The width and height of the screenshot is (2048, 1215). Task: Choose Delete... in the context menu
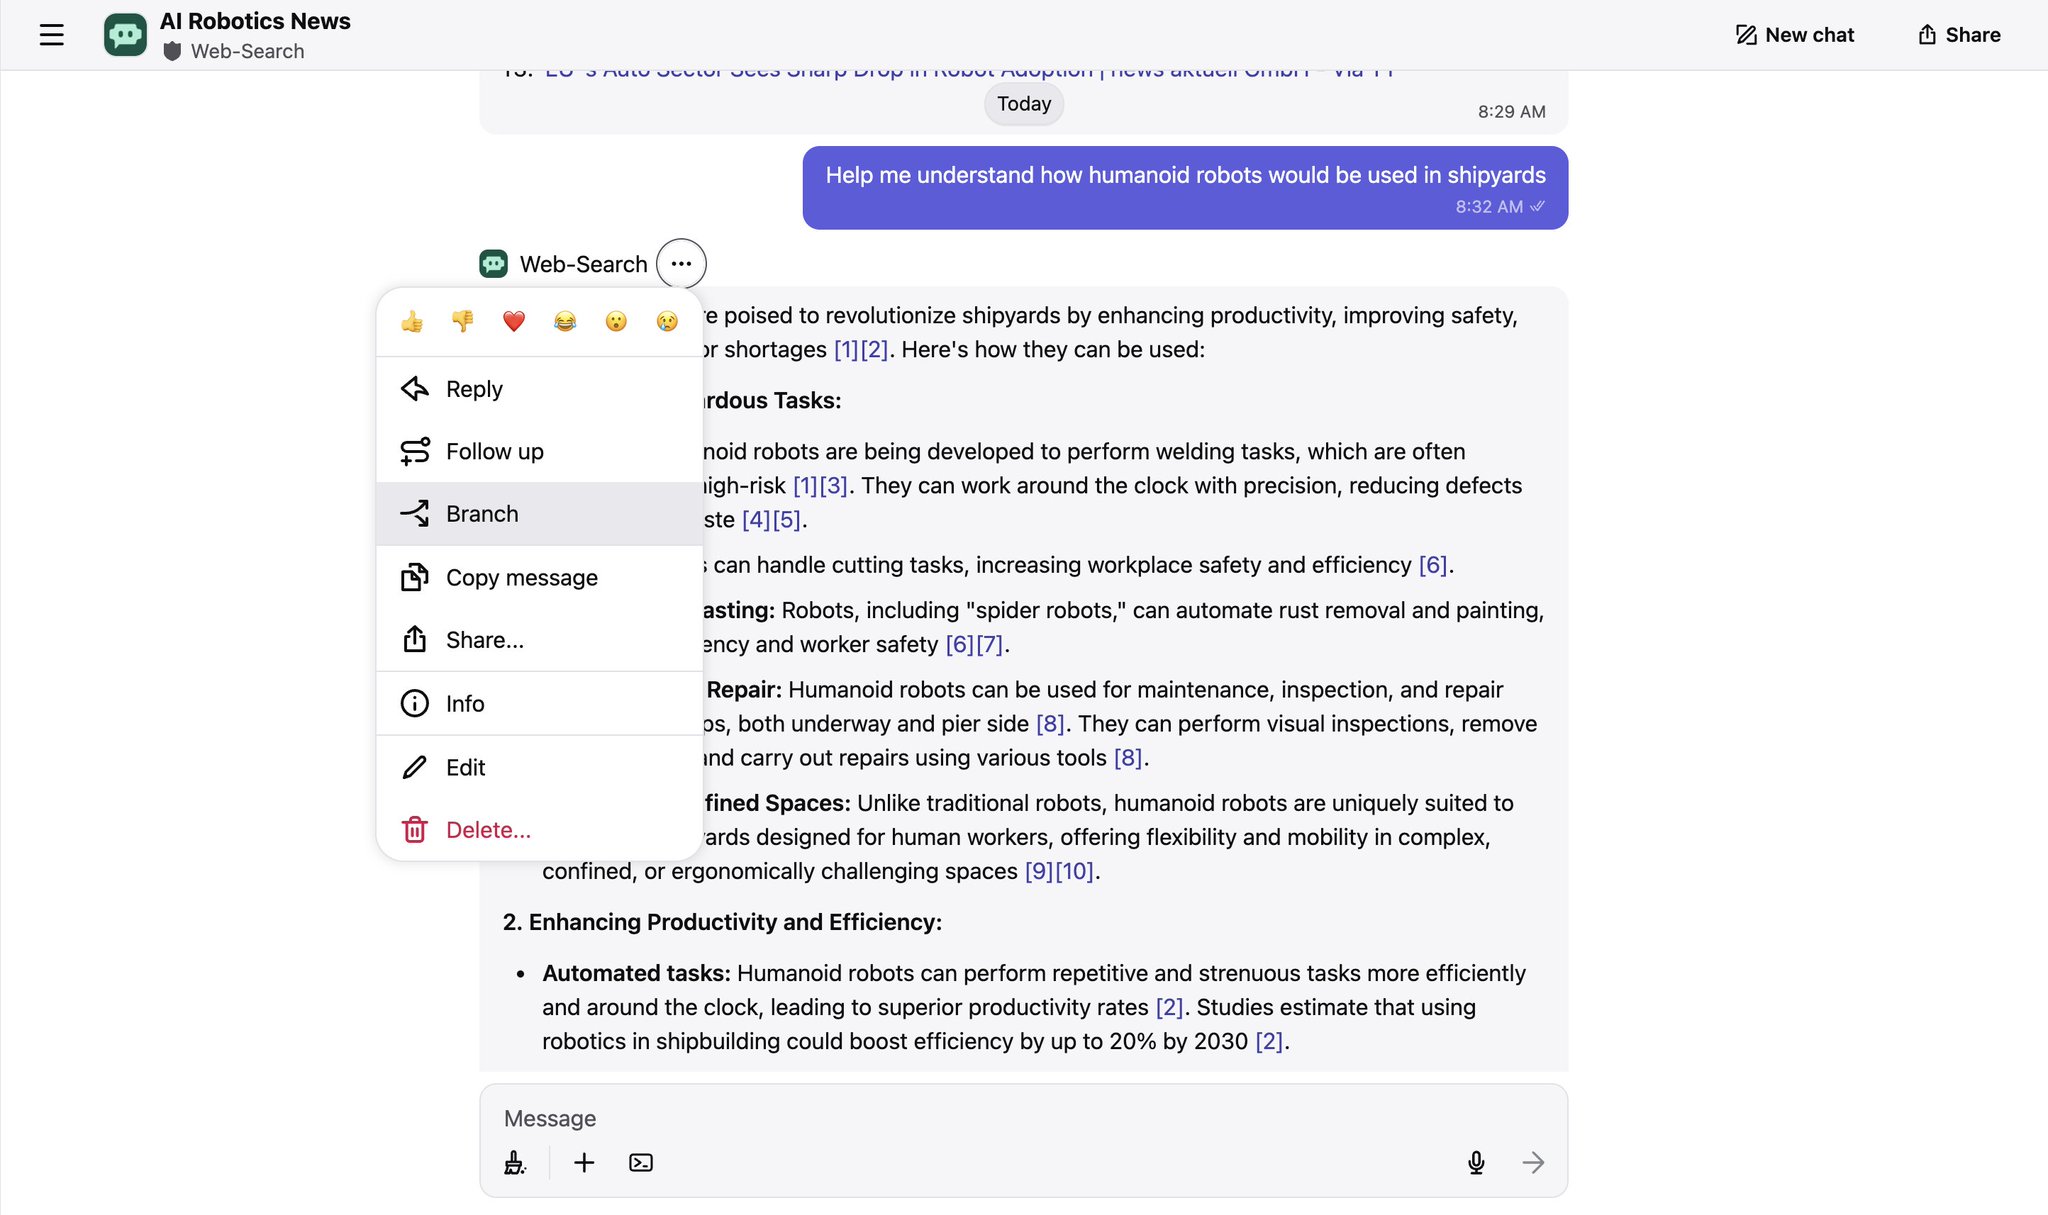click(540, 830)
